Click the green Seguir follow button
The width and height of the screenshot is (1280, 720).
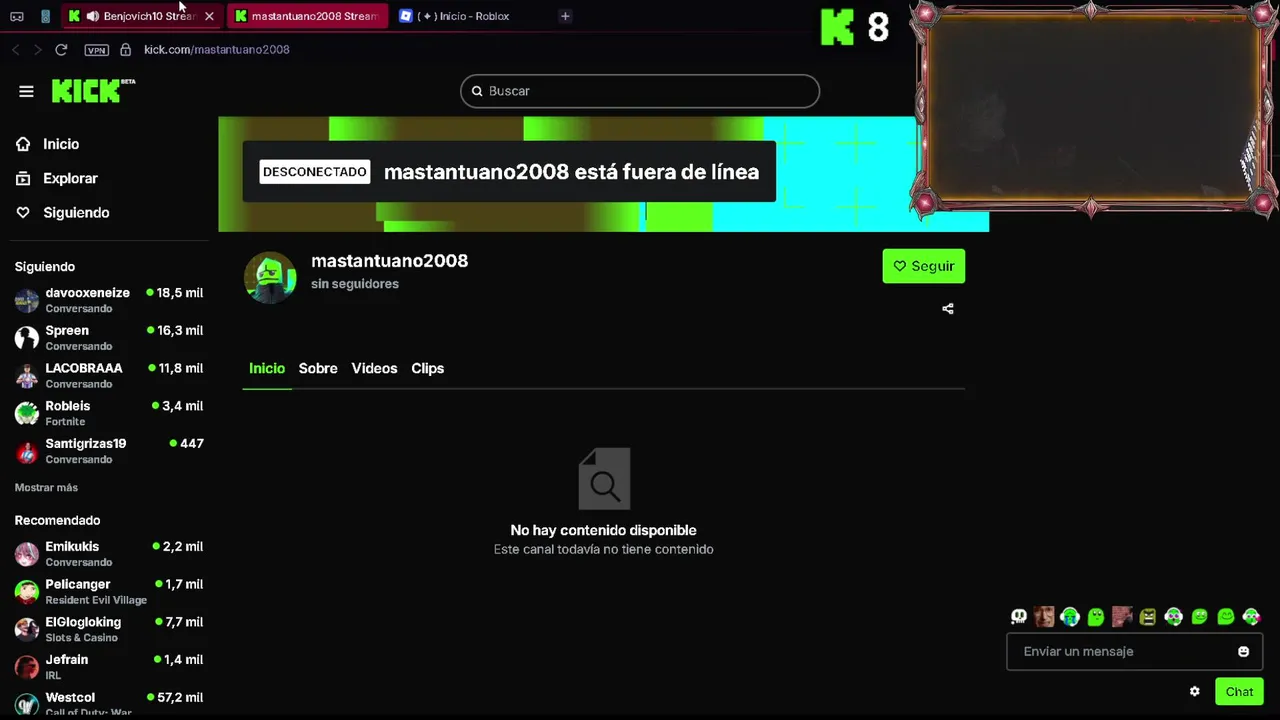924,266
